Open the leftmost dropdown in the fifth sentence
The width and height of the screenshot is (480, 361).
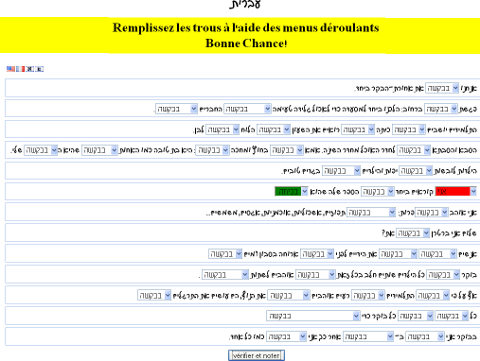341,171
